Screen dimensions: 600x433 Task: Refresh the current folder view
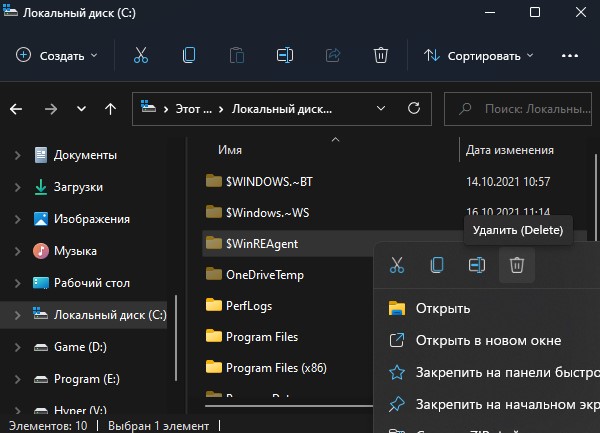click(414, 109)
